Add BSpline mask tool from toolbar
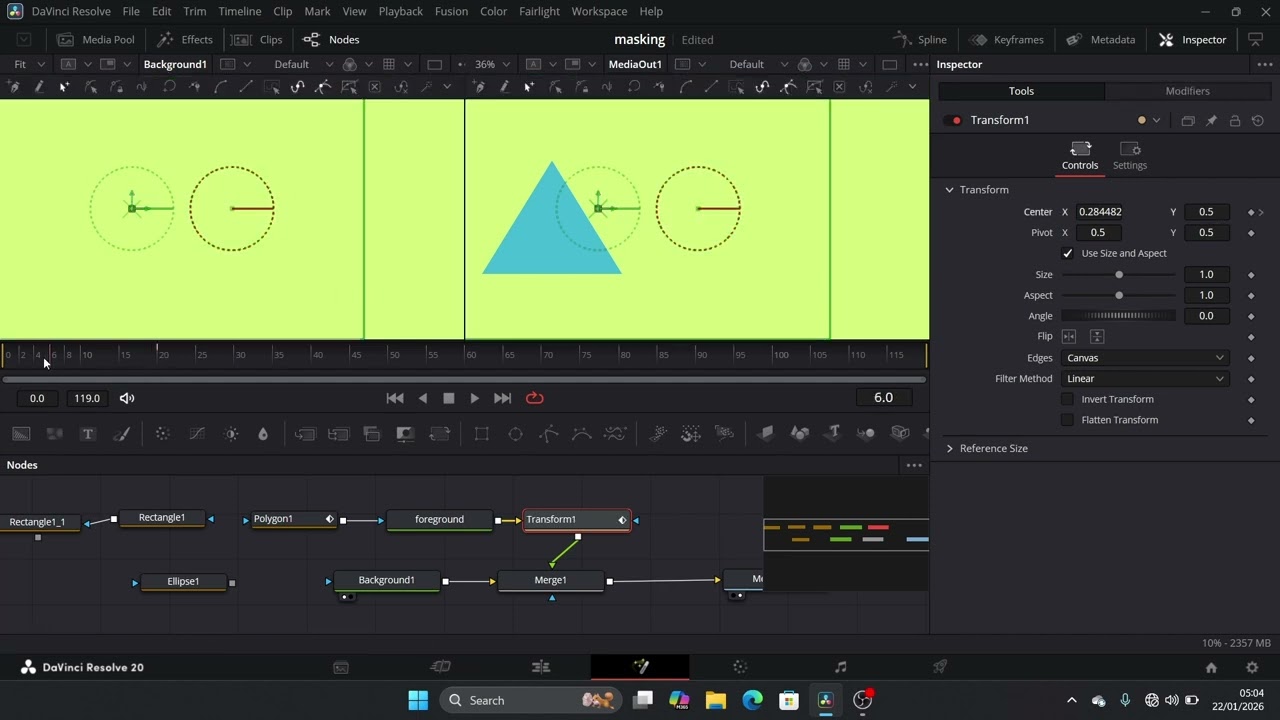 pos(582,433)
